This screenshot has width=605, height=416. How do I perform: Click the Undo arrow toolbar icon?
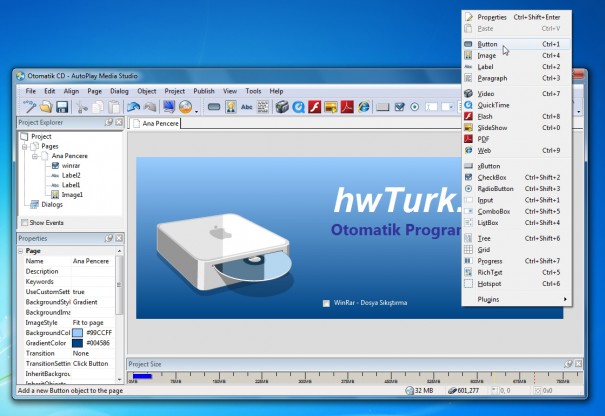134,107
